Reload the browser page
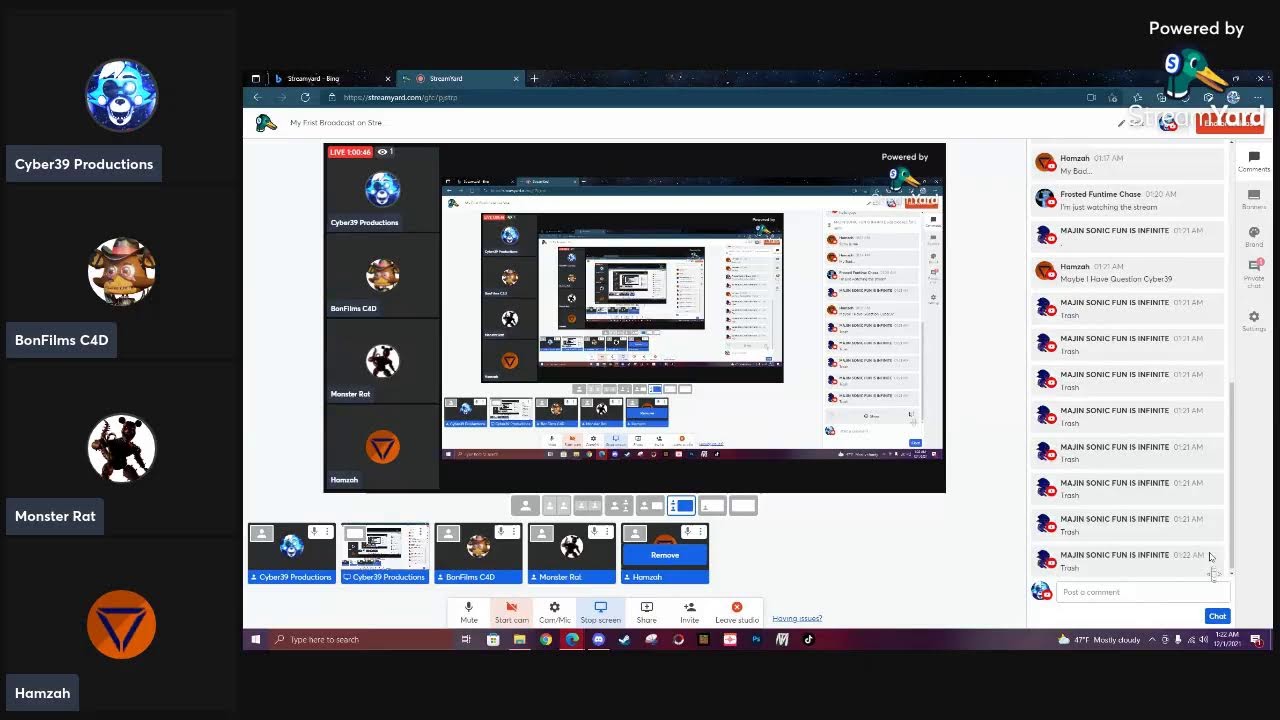 point(305,97)
